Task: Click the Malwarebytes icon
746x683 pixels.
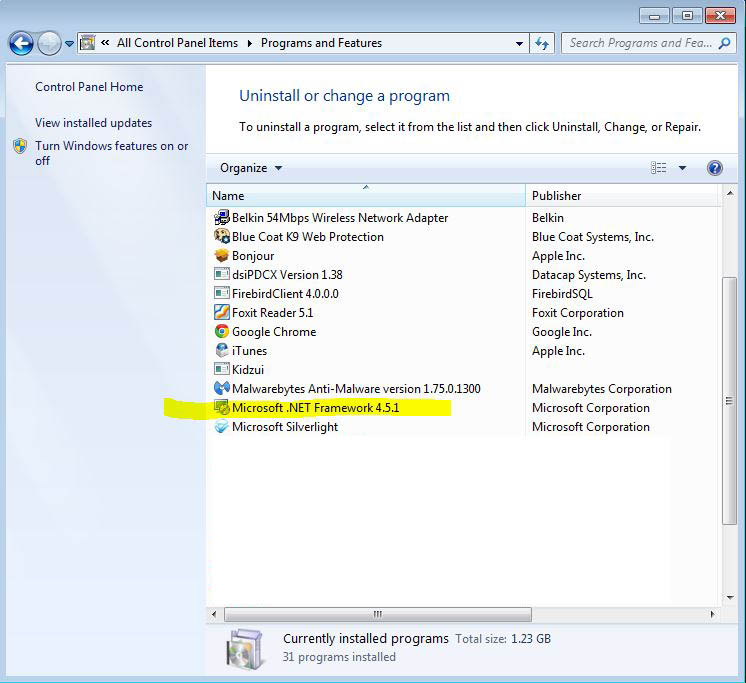Action: 222,389
